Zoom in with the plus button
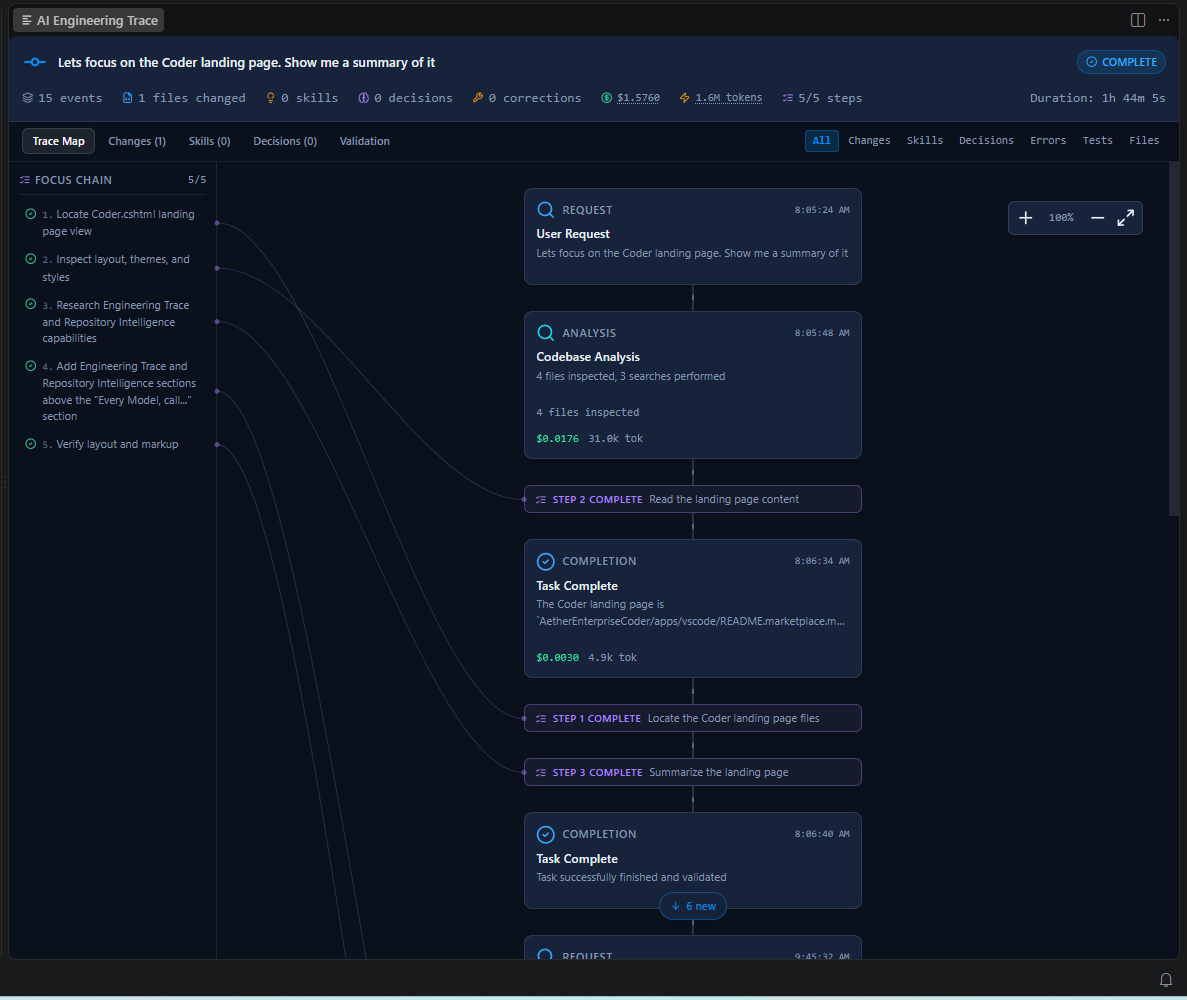Screen dimensions: 1187x1000 coord(1025,218)
